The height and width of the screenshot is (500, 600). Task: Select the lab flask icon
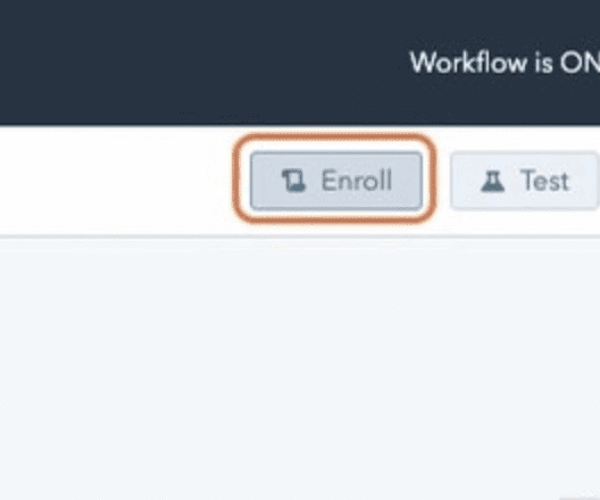click(492, 181)
